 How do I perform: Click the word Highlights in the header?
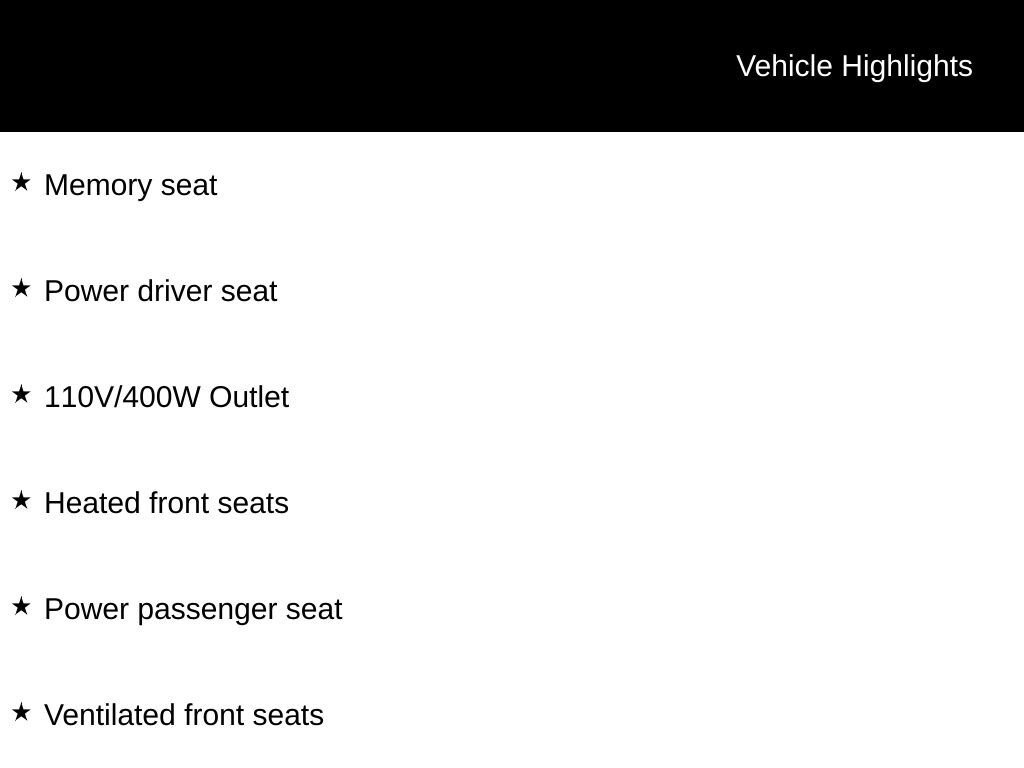pos(907,66)
